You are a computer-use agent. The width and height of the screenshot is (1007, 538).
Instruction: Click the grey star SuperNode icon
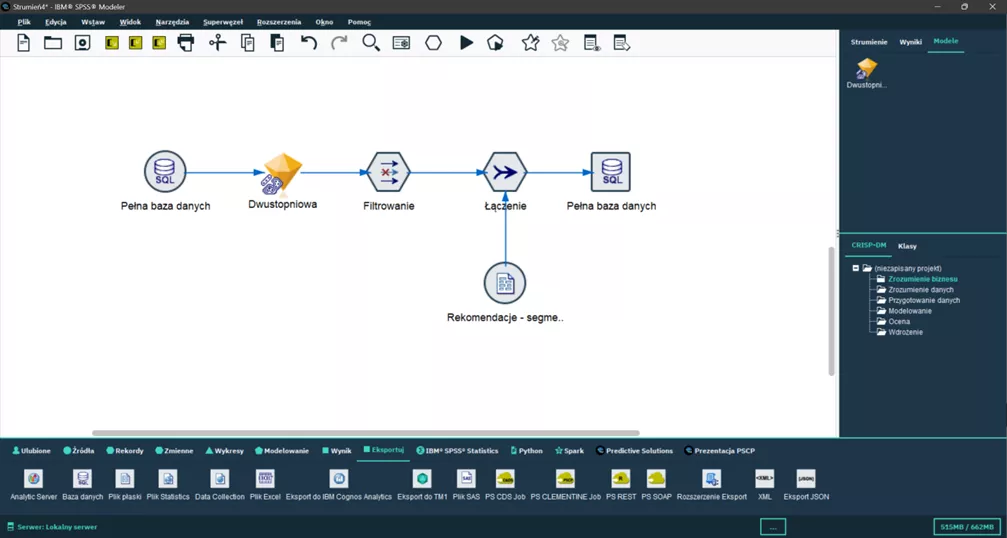point(560,43)
